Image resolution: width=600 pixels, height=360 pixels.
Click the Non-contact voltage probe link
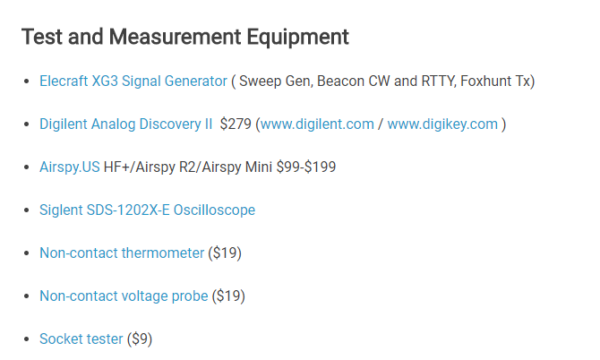click(124, 296)
